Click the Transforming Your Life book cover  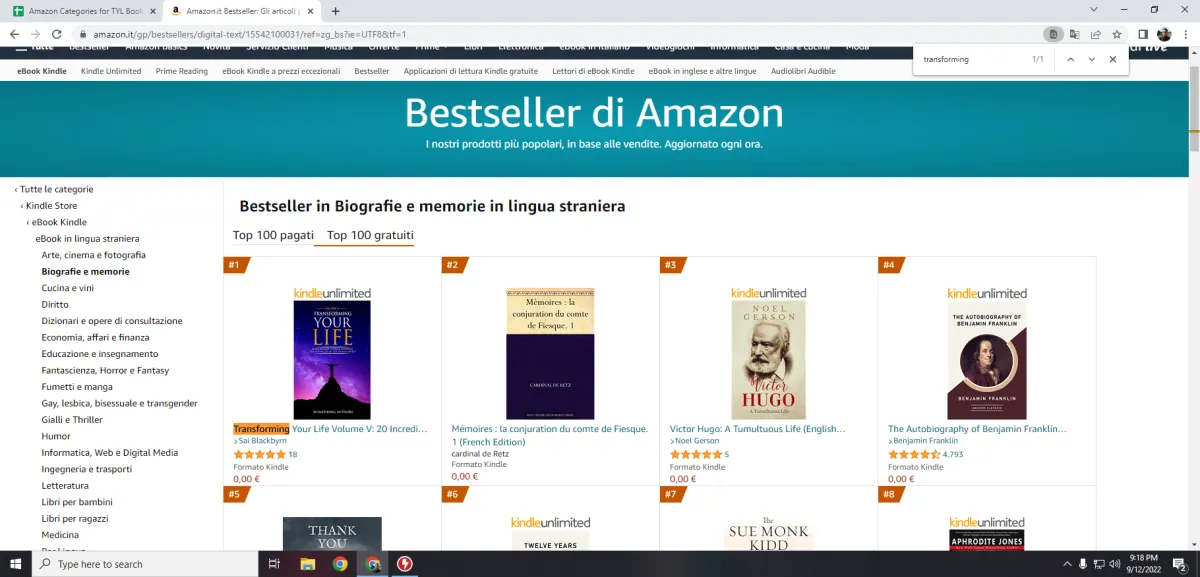click(332, 359)
